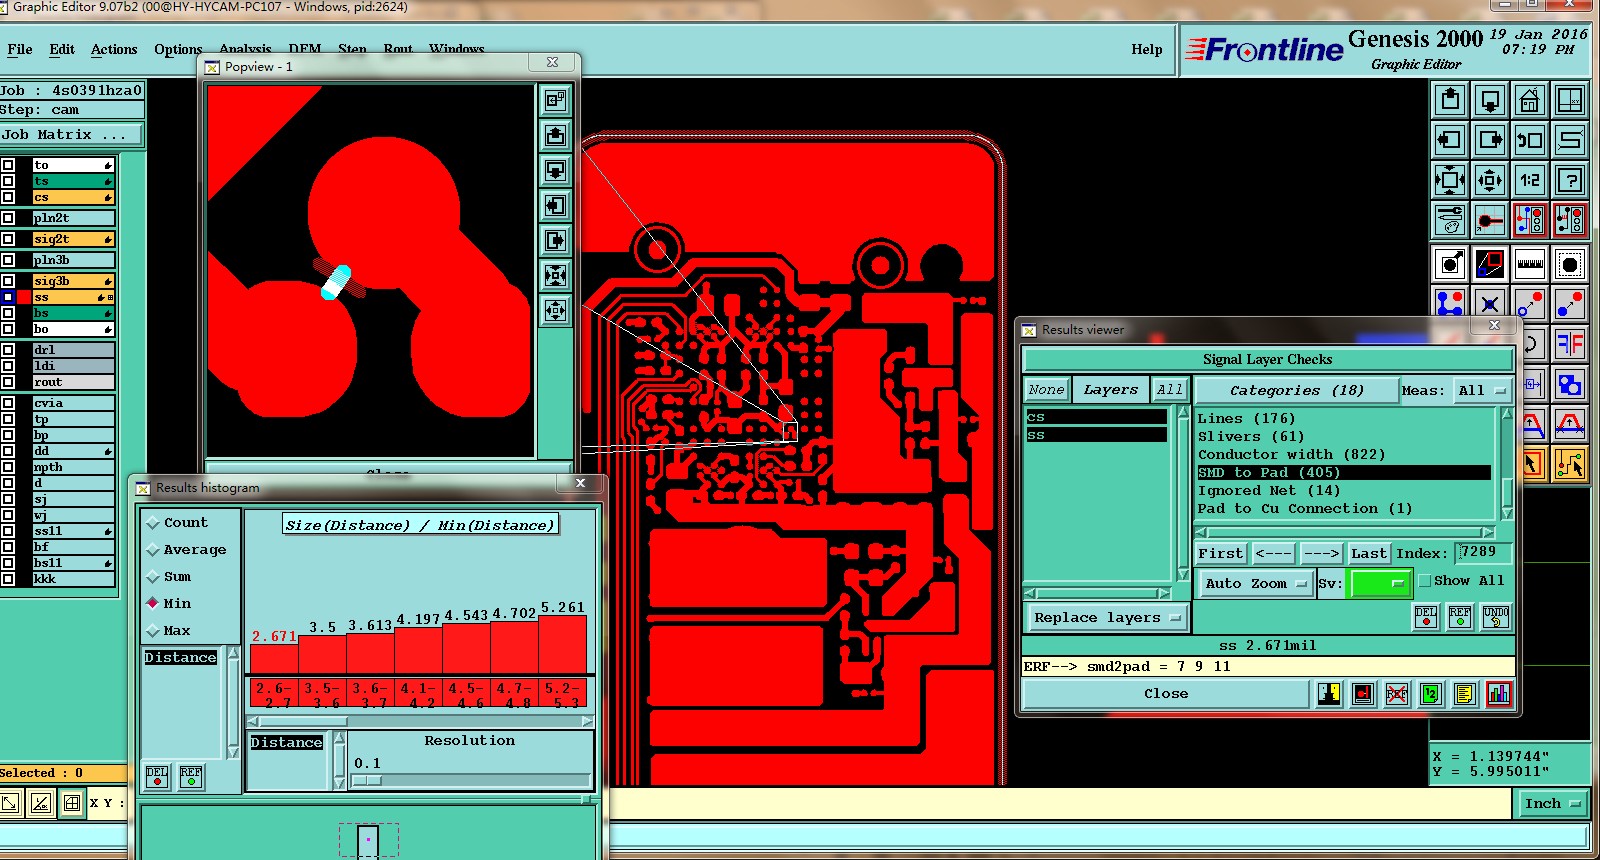This screenshot has height=860, width=1600.
Task: Click the 1:2 scale icon
Action: tap(1530, 180)
